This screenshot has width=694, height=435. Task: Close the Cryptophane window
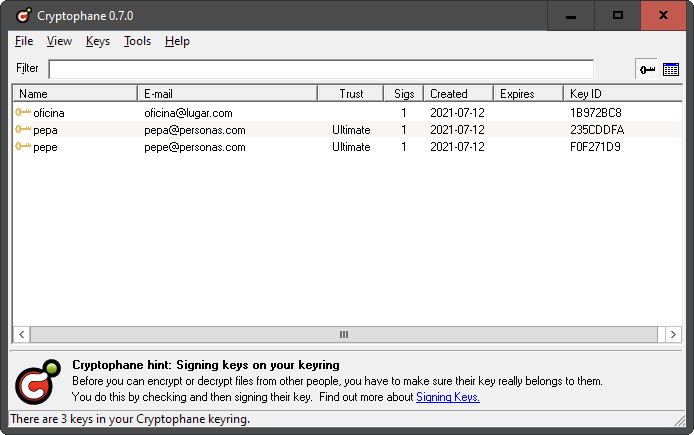pyautogui.click(x=663, y=16)
